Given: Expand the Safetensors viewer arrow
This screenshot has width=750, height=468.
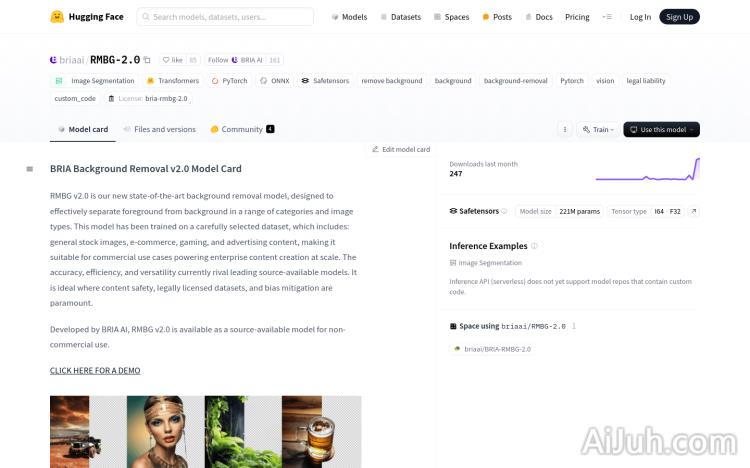Looking at the screenshot, I should 693,211.
